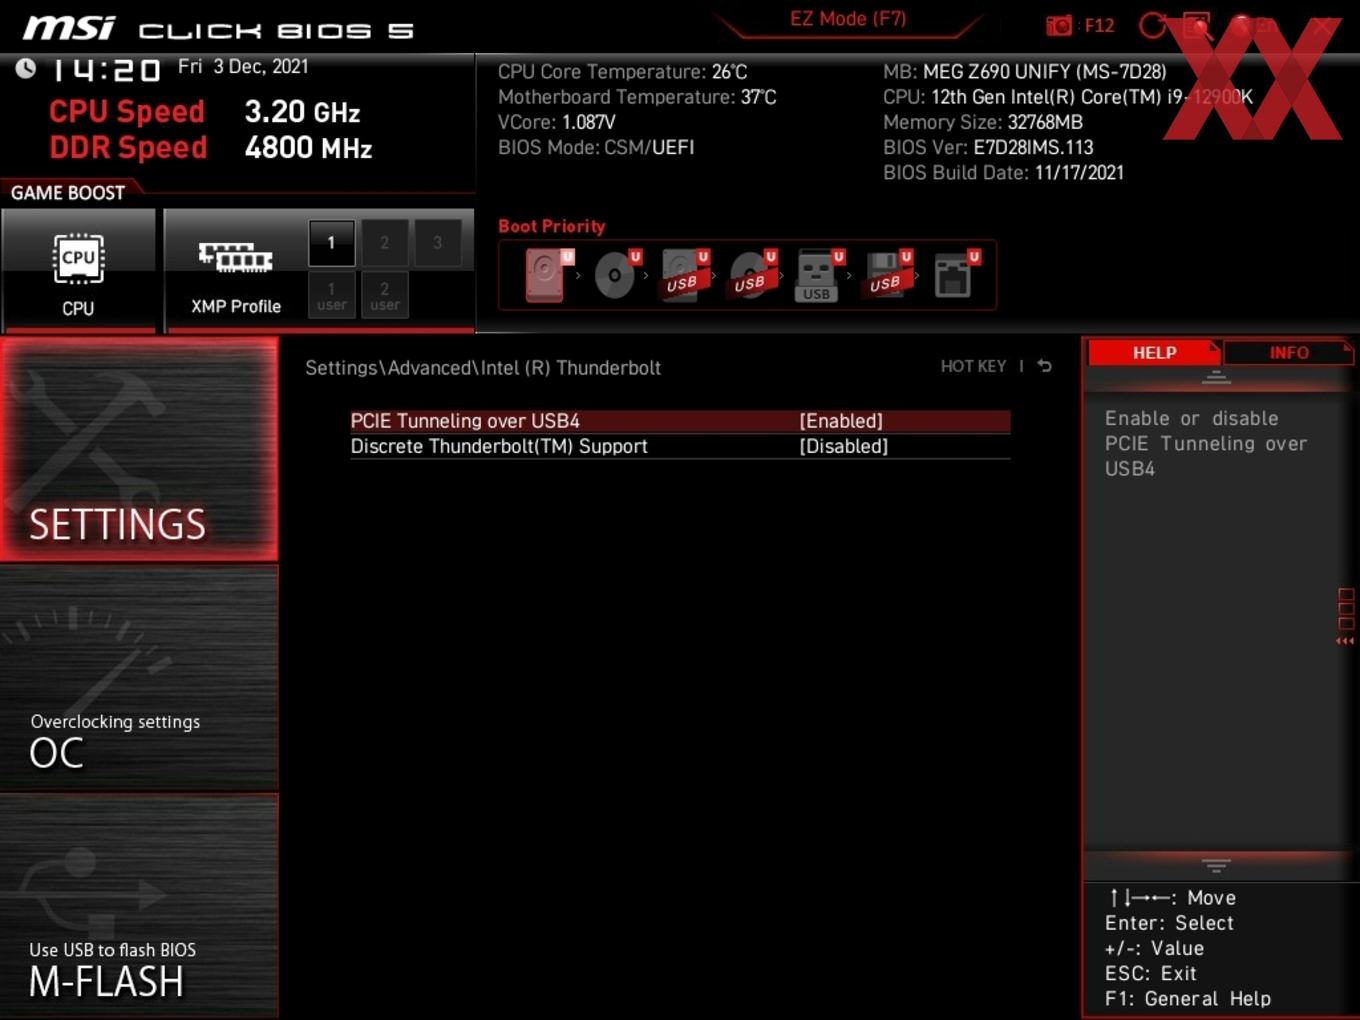Select XMP profile 3
Viewport: 1360px width, 1020px height.
[x=437, y=243]
